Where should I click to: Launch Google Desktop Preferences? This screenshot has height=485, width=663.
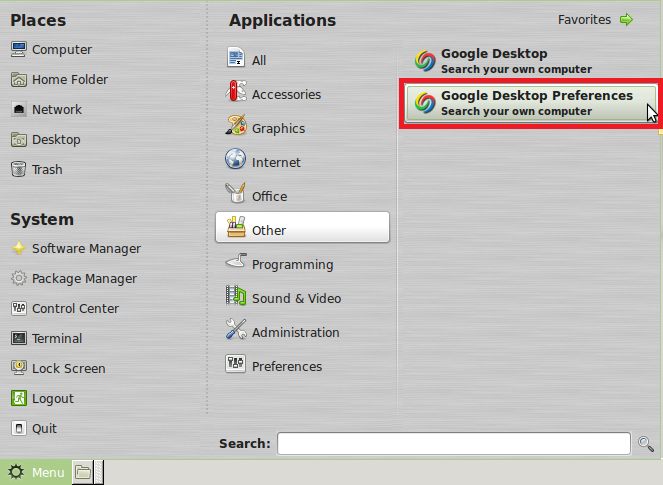click(531, 103)
